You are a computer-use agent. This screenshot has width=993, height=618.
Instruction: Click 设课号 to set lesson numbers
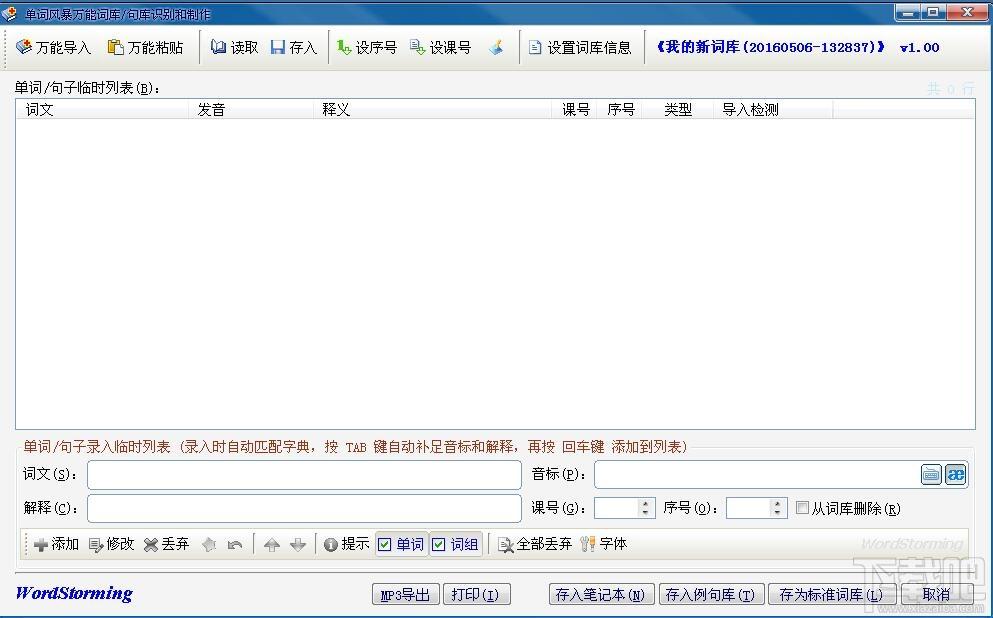(x=440, y=47)
